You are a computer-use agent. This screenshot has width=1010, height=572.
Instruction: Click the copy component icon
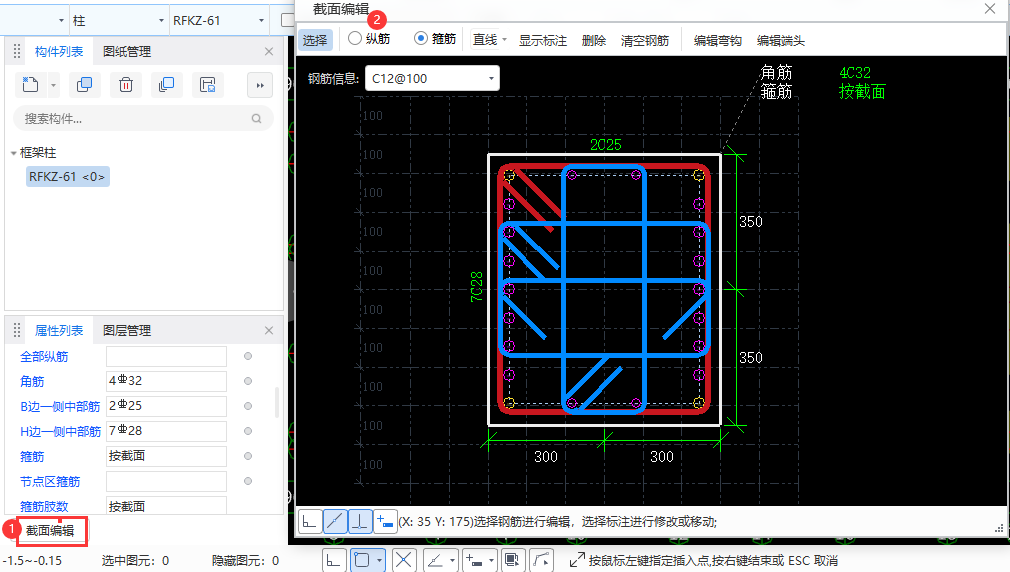point(84,84)
